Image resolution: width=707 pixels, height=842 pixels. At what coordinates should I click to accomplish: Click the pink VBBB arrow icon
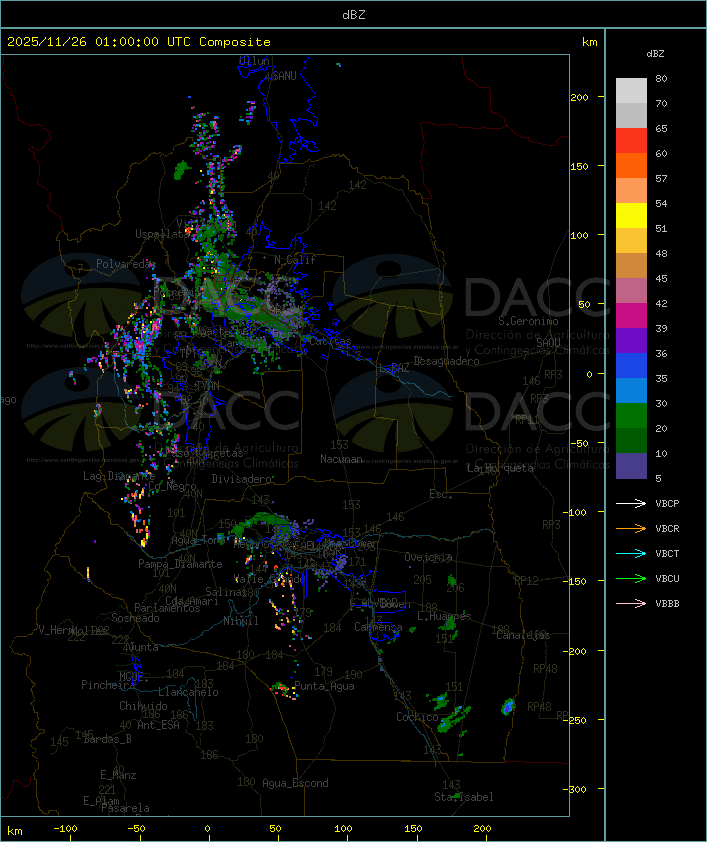click(x=631, y=603)
